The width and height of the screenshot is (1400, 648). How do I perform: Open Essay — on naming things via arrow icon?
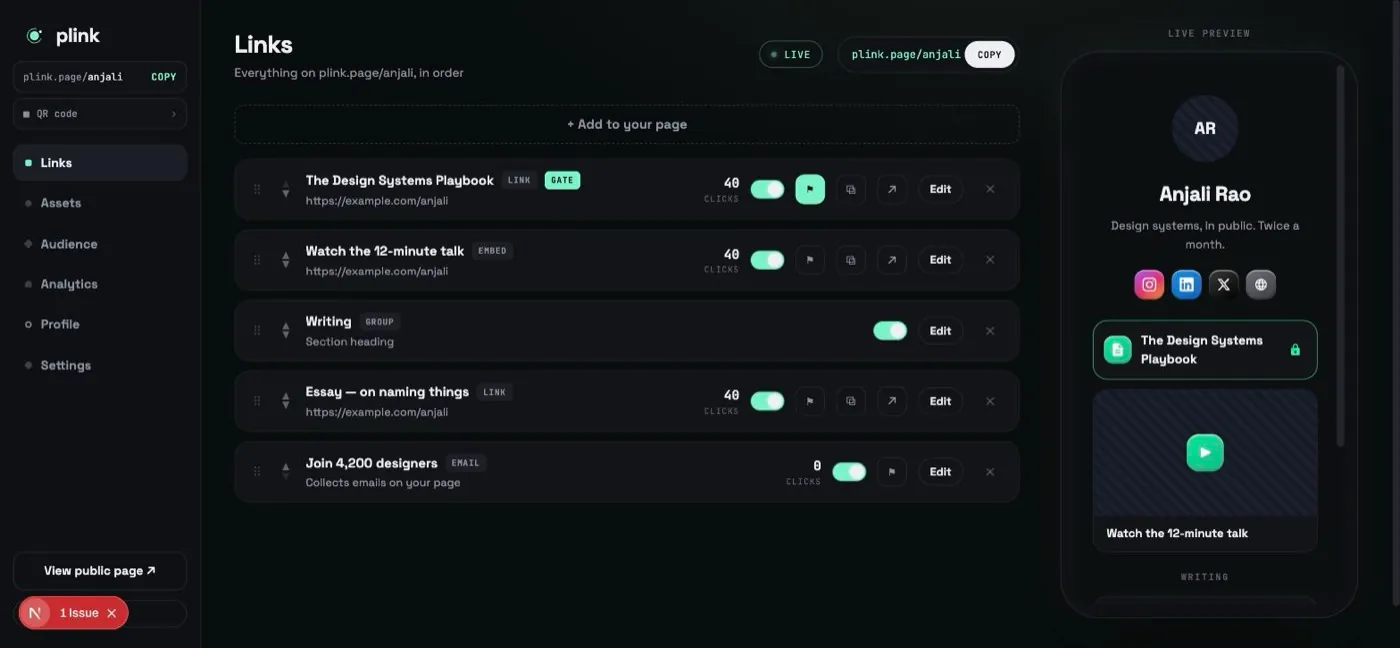[x=891, y=401]
